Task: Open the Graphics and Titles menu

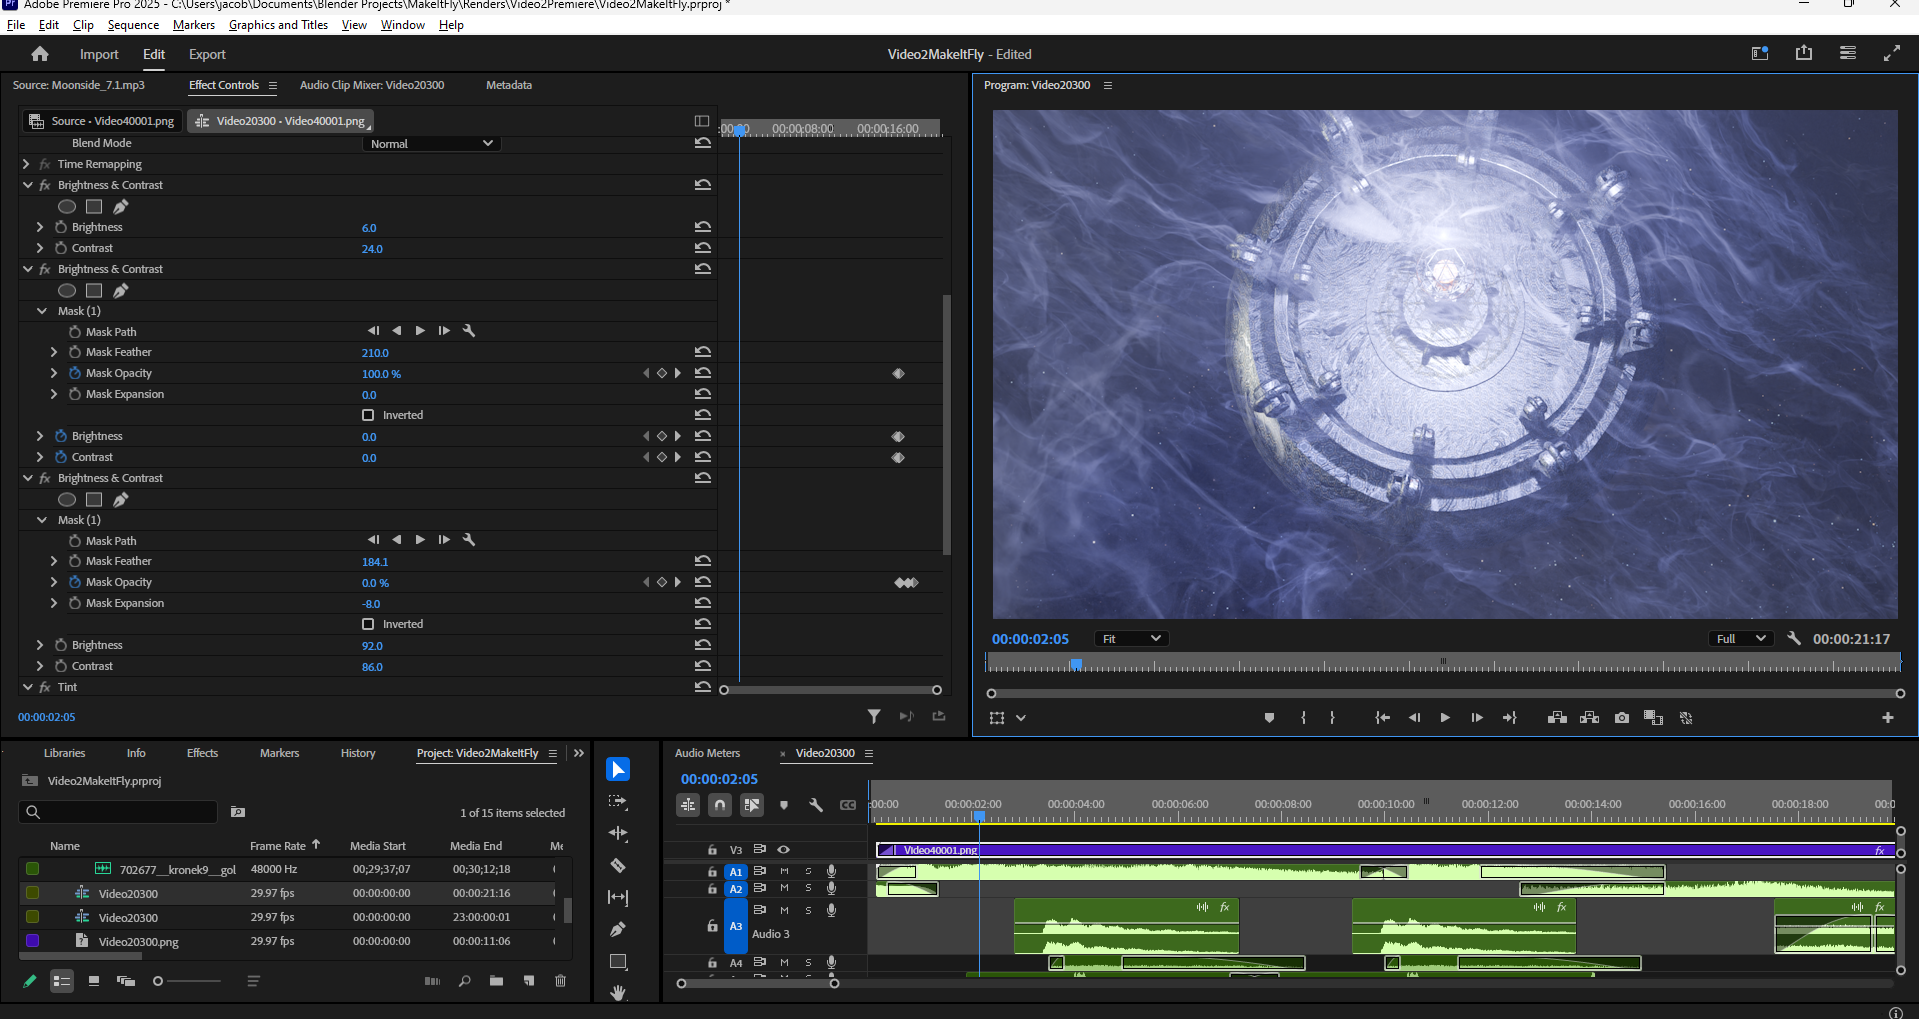Action: pyautogui.click(x=278, y=25)
